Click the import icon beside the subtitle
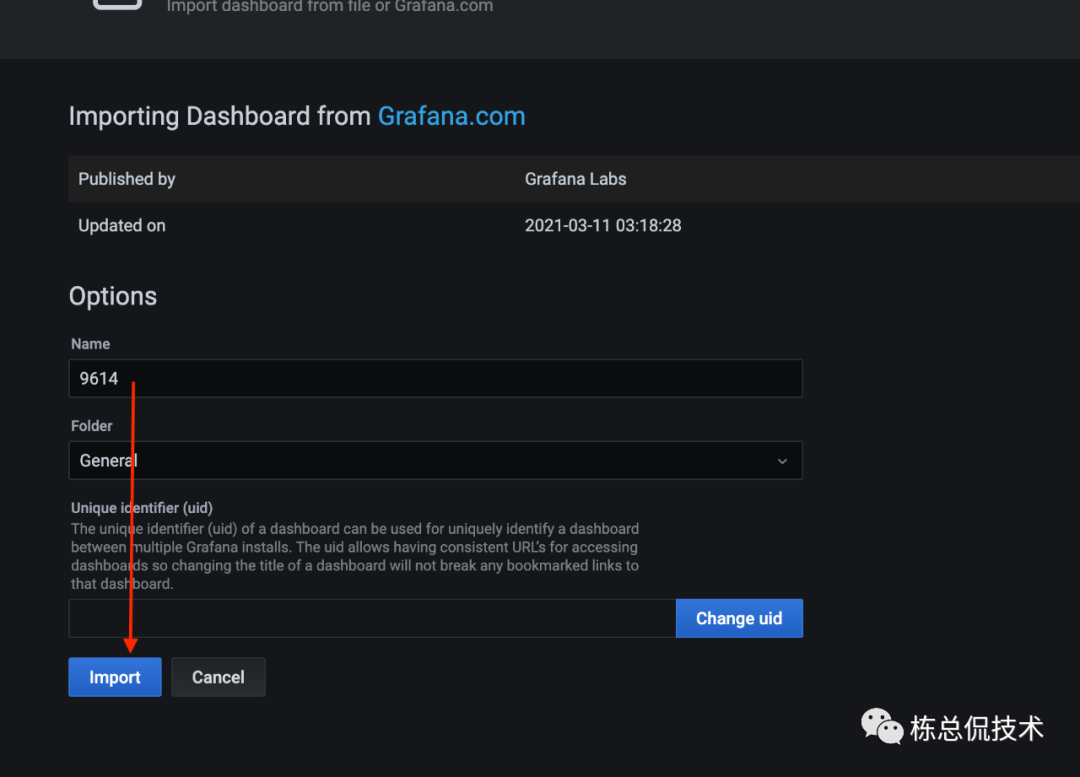The width and height of the screenshot is (1080, 777). 118,3
